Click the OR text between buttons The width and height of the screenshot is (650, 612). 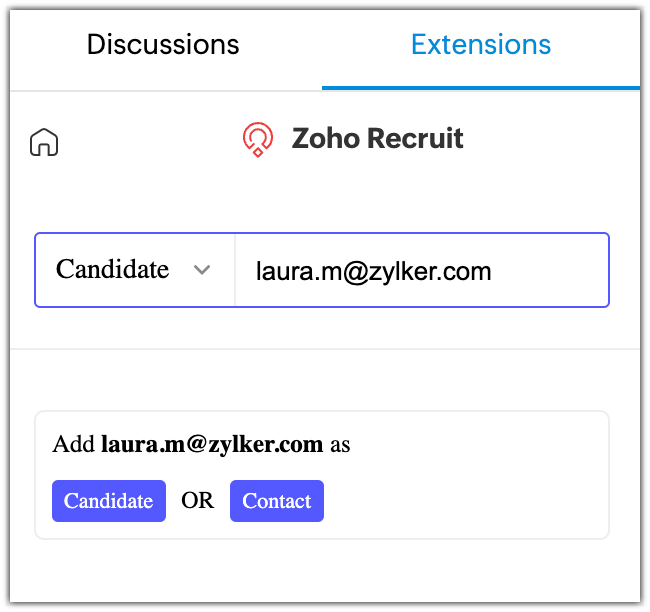[x=198, y=501]
